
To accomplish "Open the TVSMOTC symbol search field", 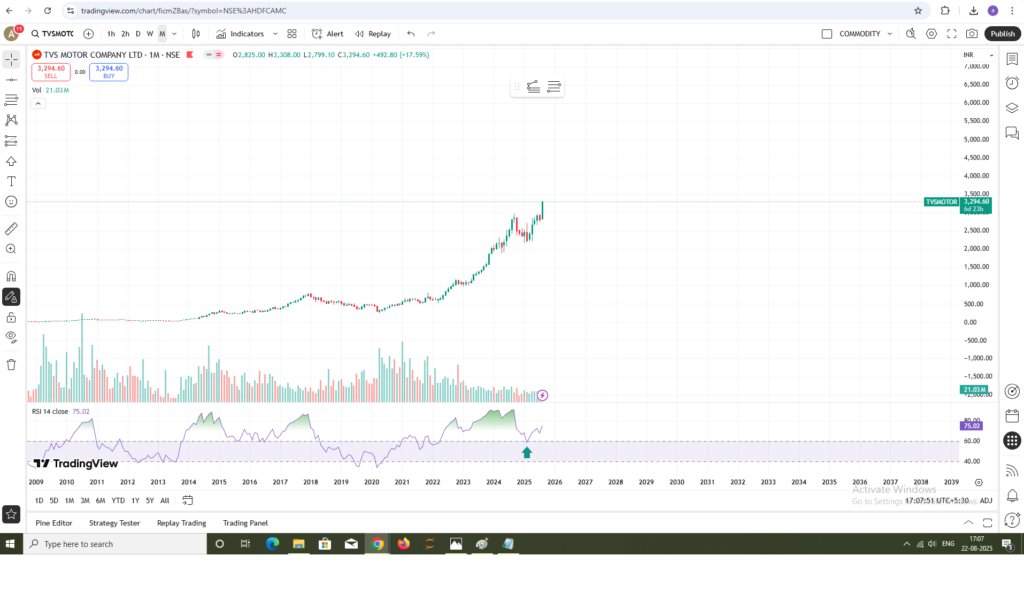I will coord(53,34).
